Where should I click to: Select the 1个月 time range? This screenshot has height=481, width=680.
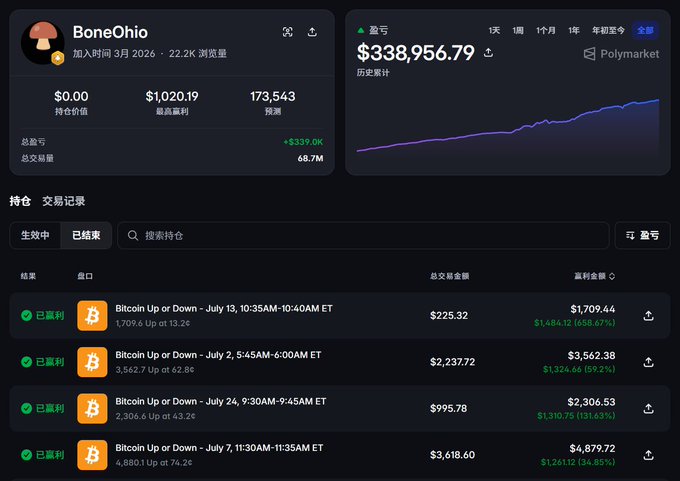click(x=546, y=30)
